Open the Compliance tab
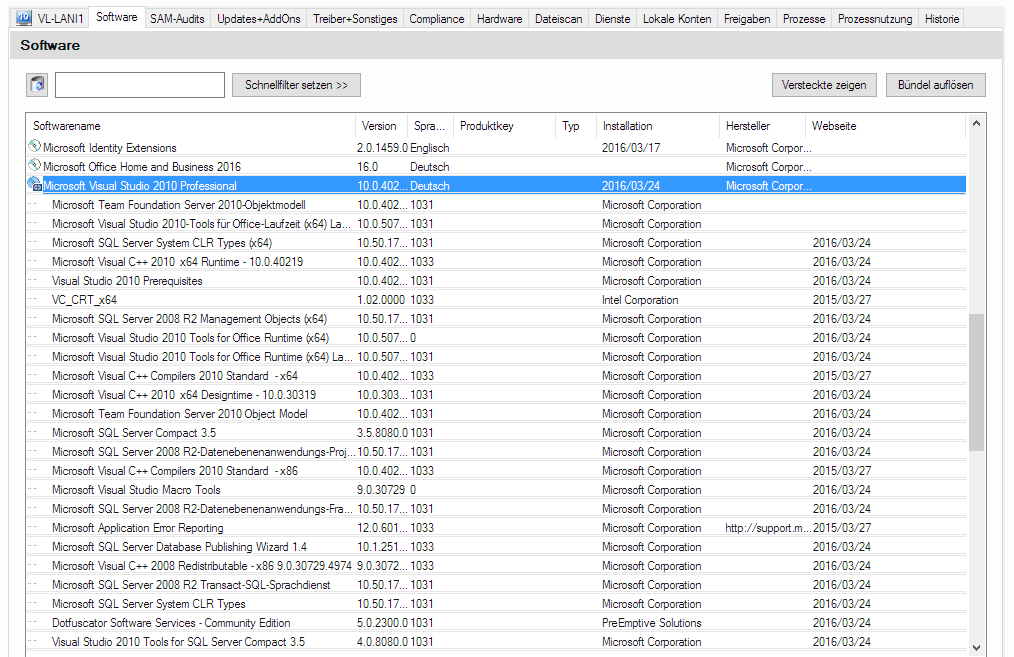 coord(437,19)
